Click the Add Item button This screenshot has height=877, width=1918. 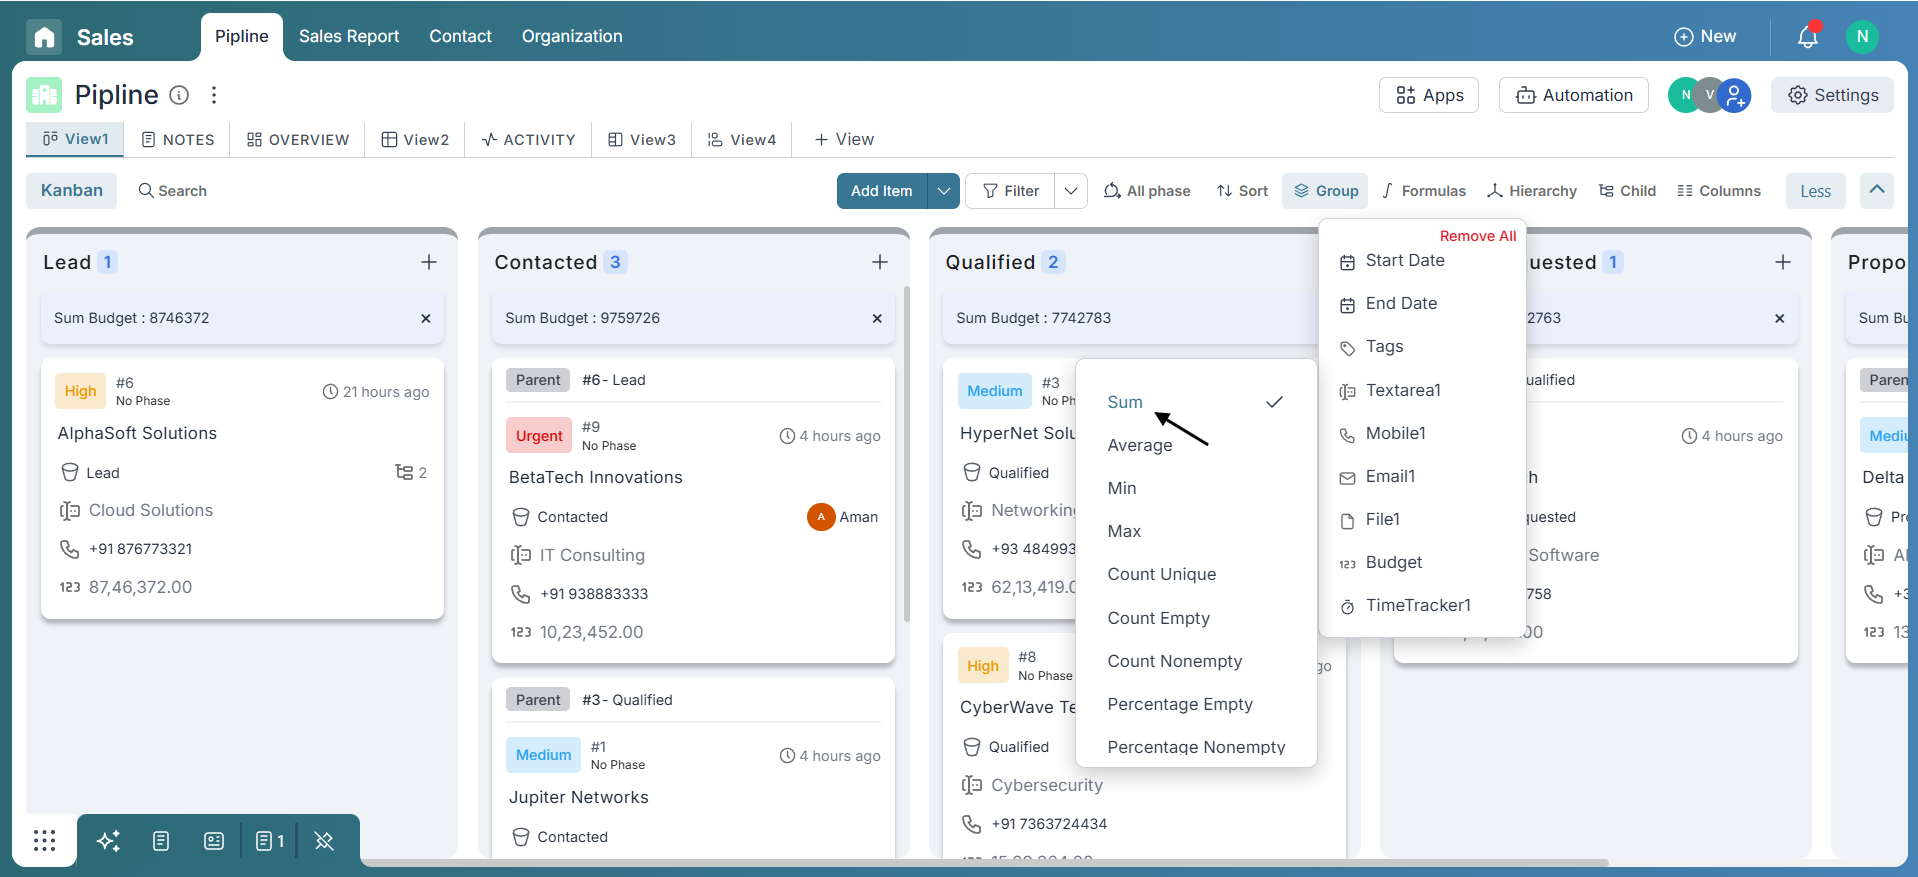coord(882,191)
